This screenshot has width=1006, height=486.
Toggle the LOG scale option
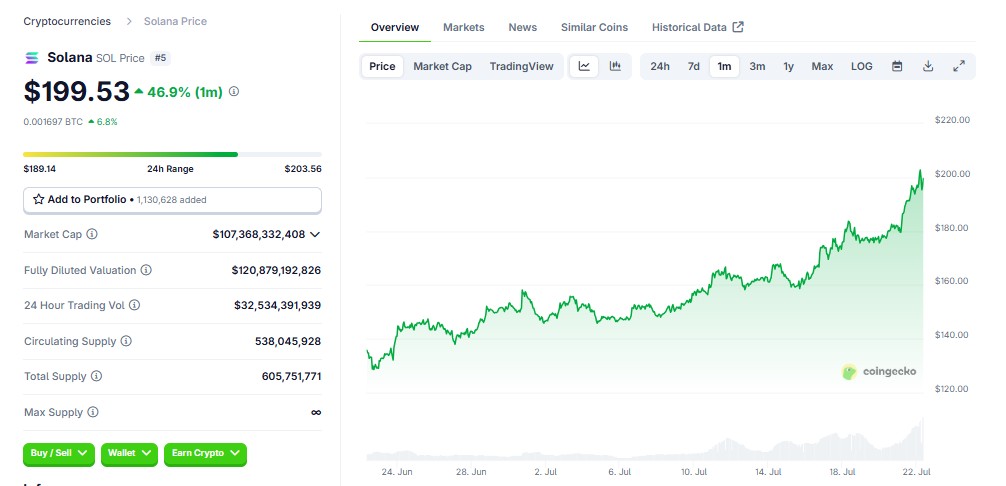862,66
